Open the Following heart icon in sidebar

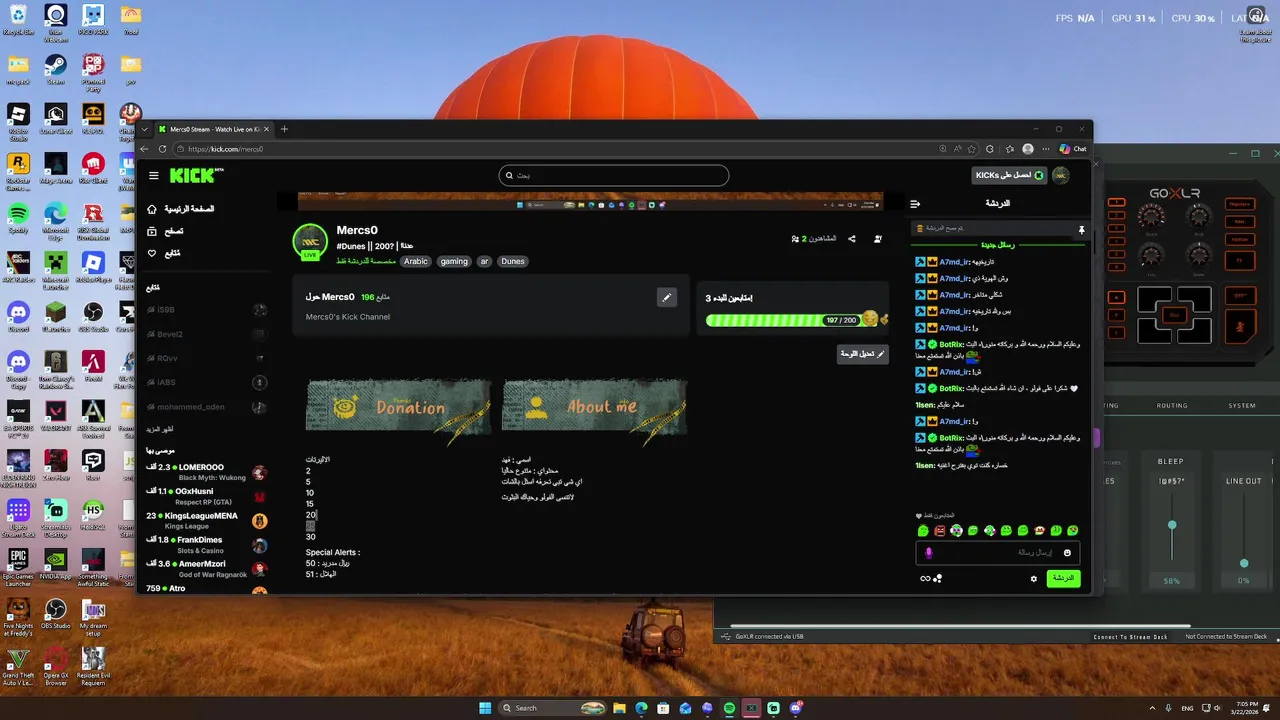[x=152, y=253]
